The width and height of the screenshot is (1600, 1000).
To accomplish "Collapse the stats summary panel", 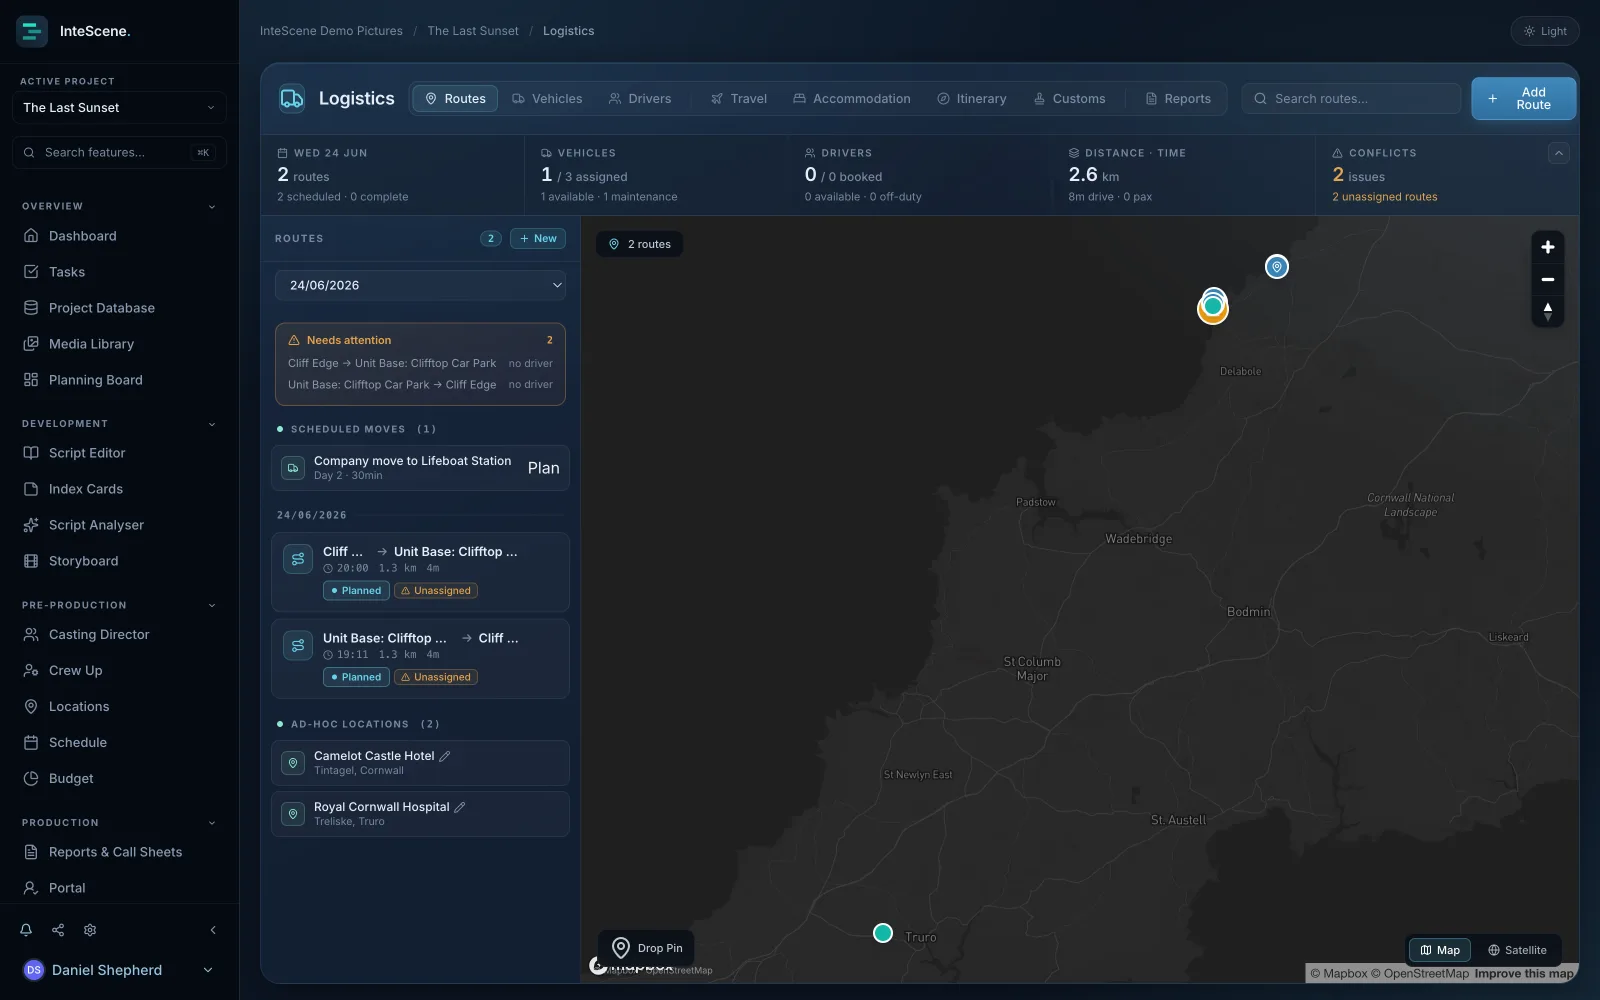I will 1558,153.
